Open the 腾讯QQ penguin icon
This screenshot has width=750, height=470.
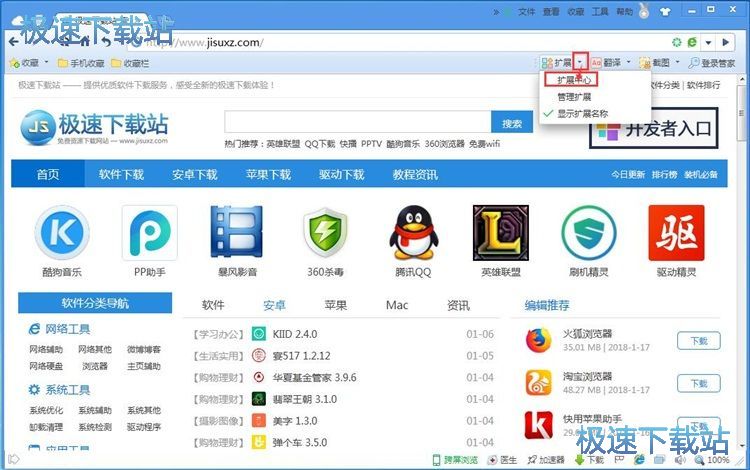[414, 232]
